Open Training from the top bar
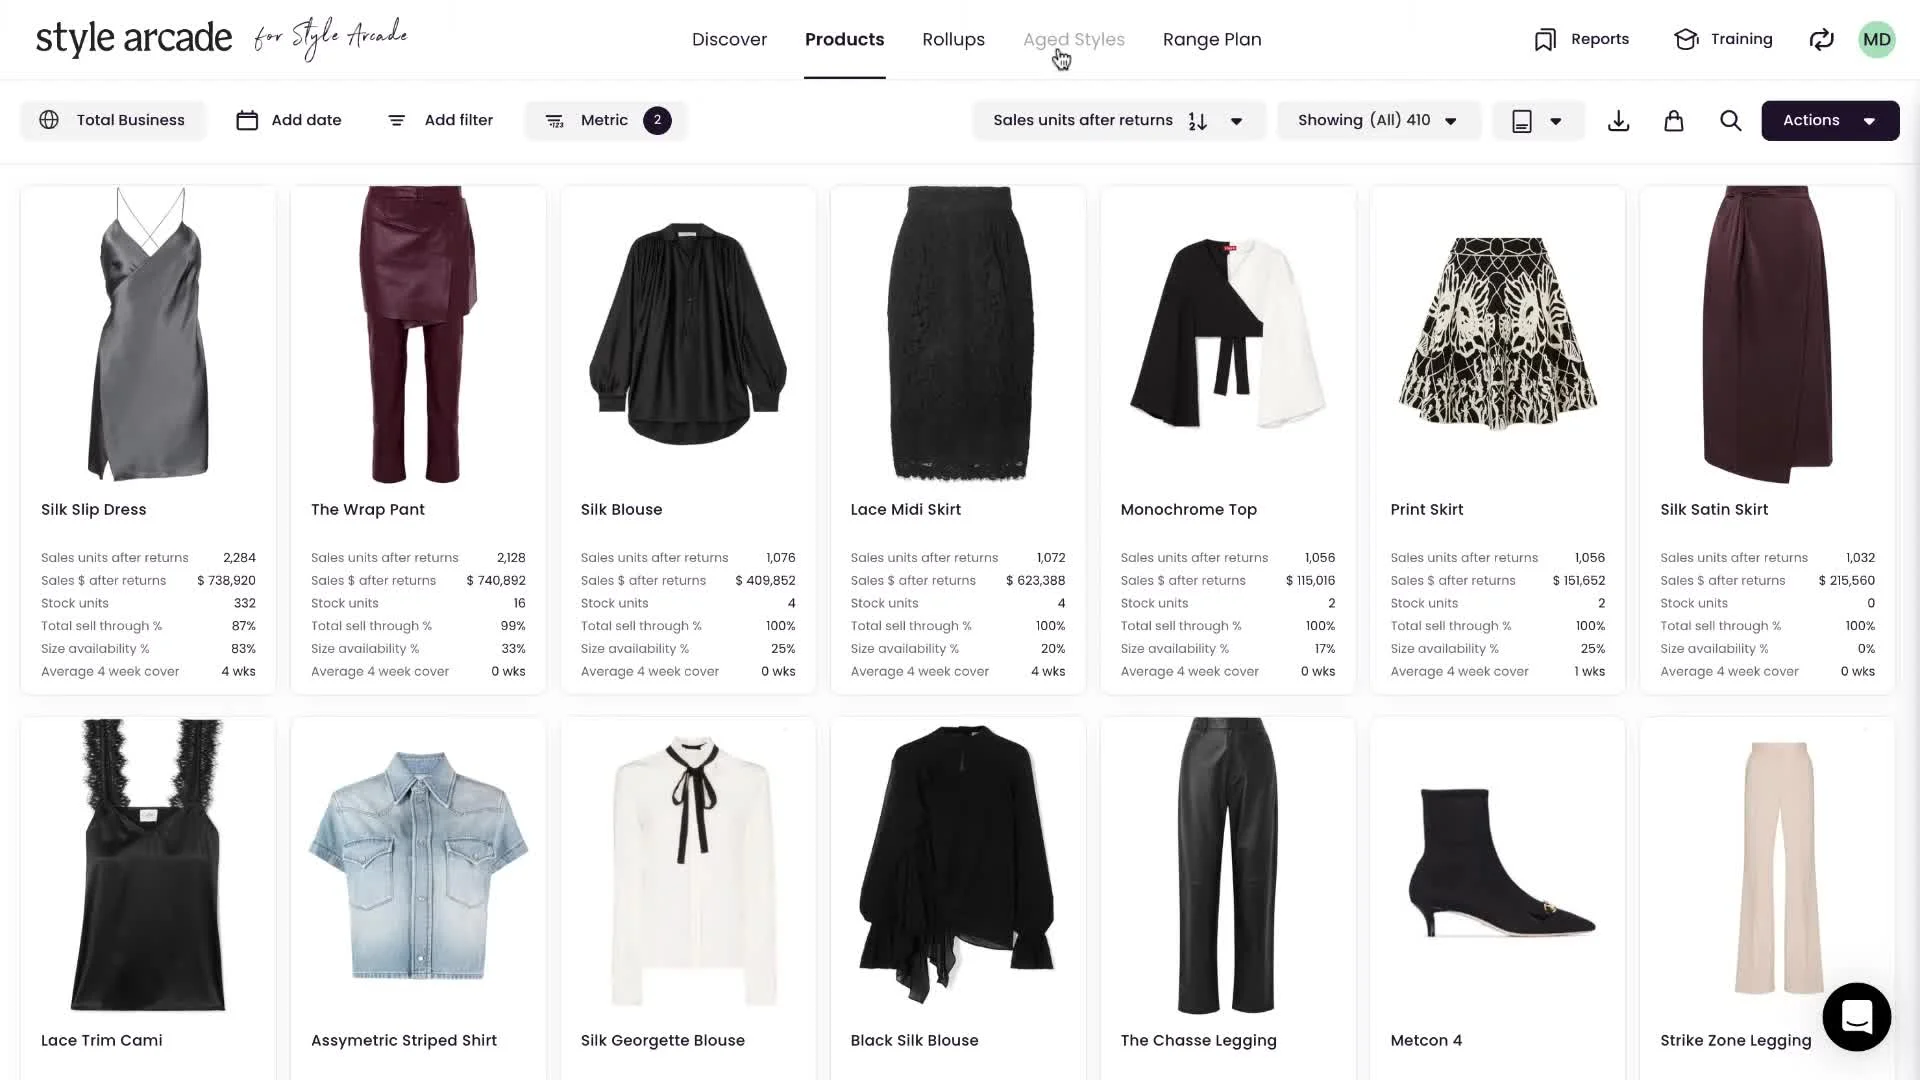The image size is (1920, 1080). point(1723,40)
